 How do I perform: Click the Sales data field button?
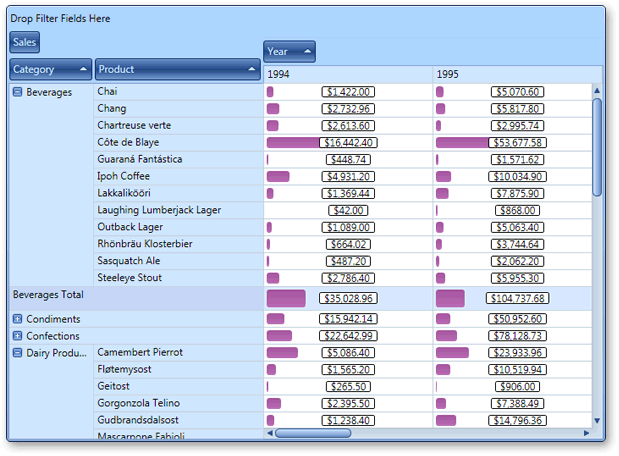click(24, 42)
